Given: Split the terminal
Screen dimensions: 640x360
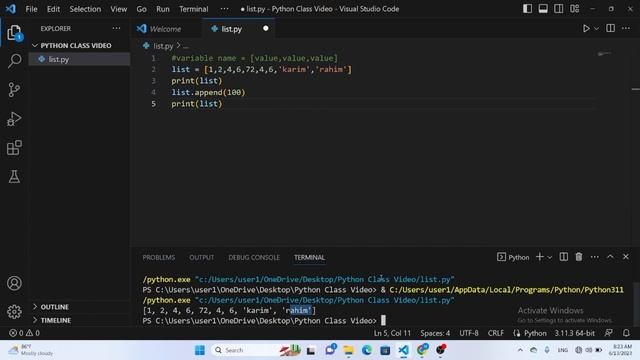Looking at the screenshot, I should (x=564, y=257).
